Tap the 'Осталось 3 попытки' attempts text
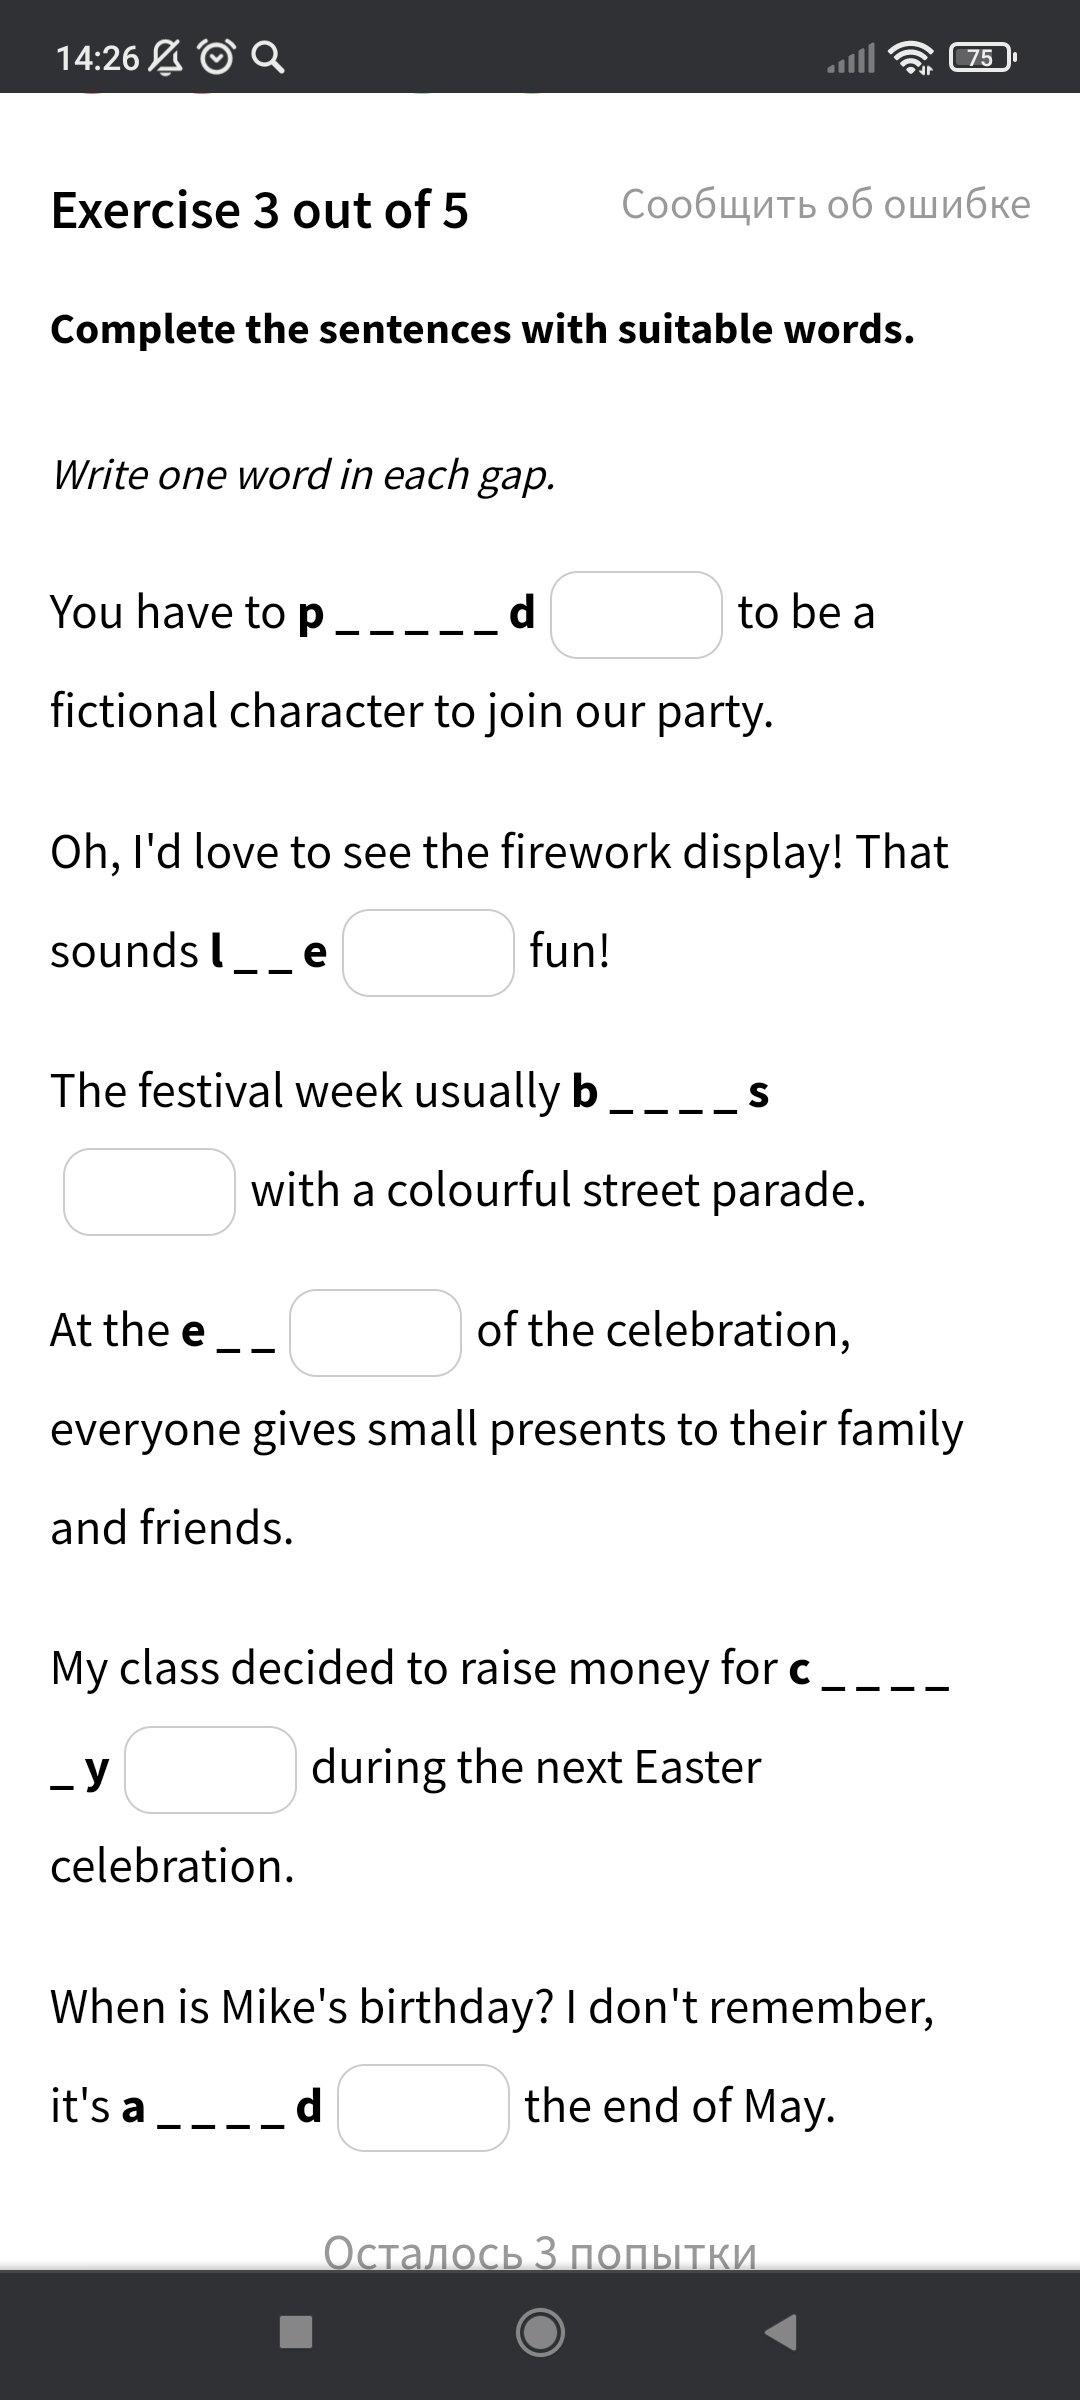 (540, 2252)
